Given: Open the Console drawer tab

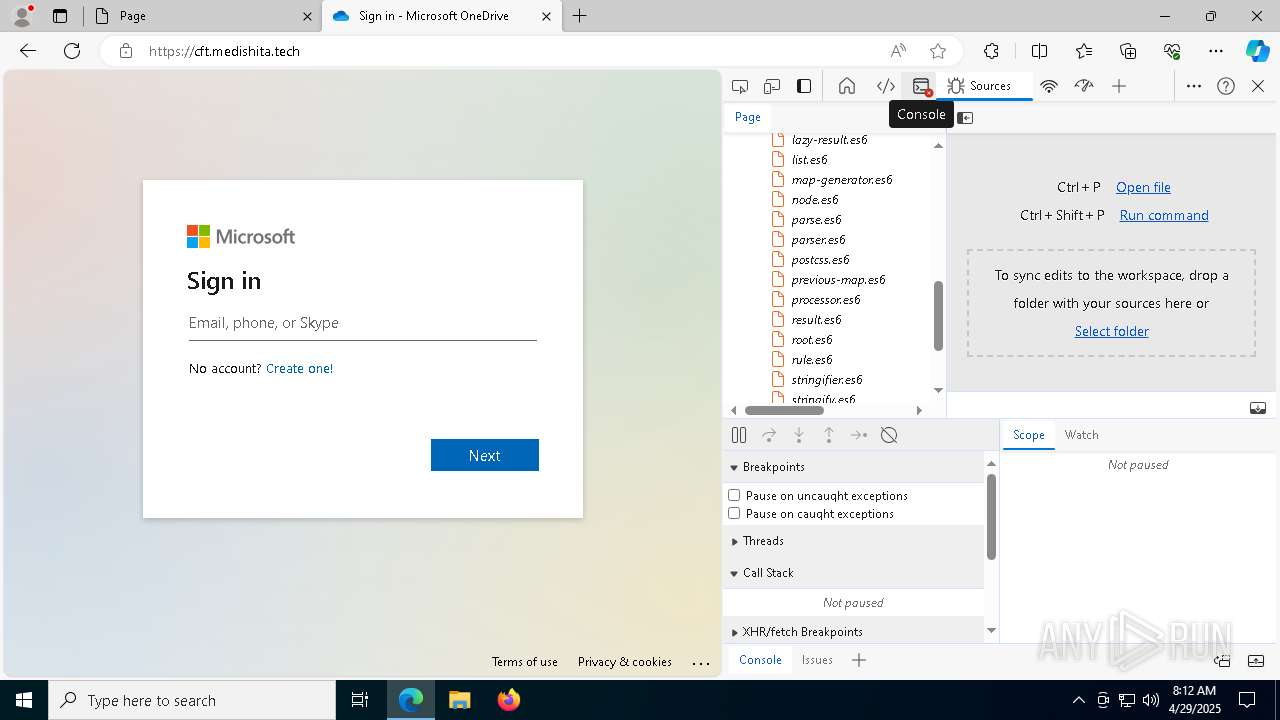Looking at the screenshot, I should click(760, 660).
